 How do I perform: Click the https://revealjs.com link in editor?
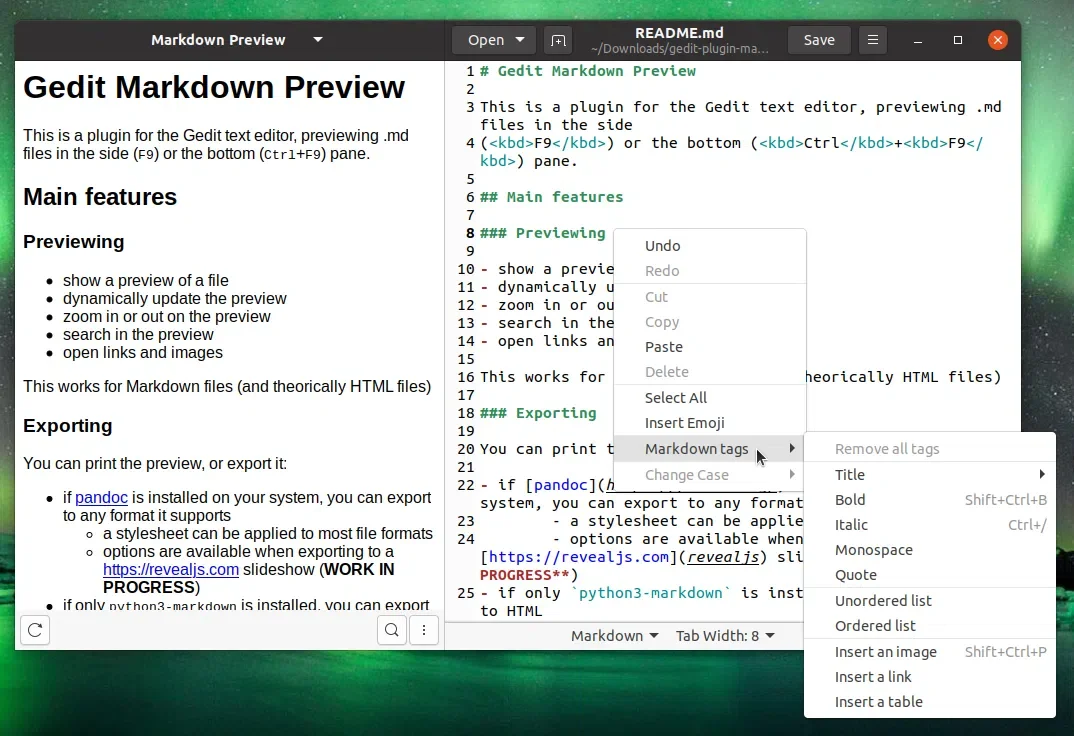tap(578, 557)
